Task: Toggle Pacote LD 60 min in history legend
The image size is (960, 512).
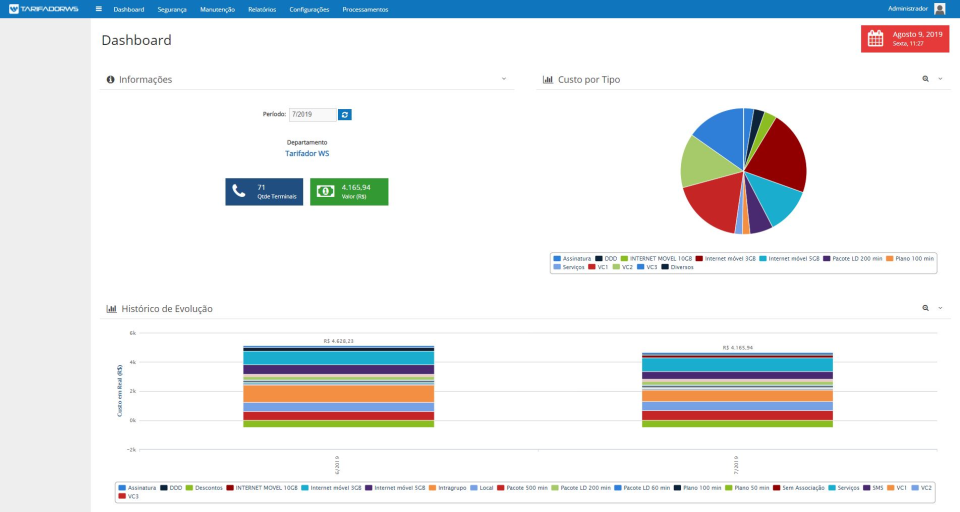Action: point(642,488)
